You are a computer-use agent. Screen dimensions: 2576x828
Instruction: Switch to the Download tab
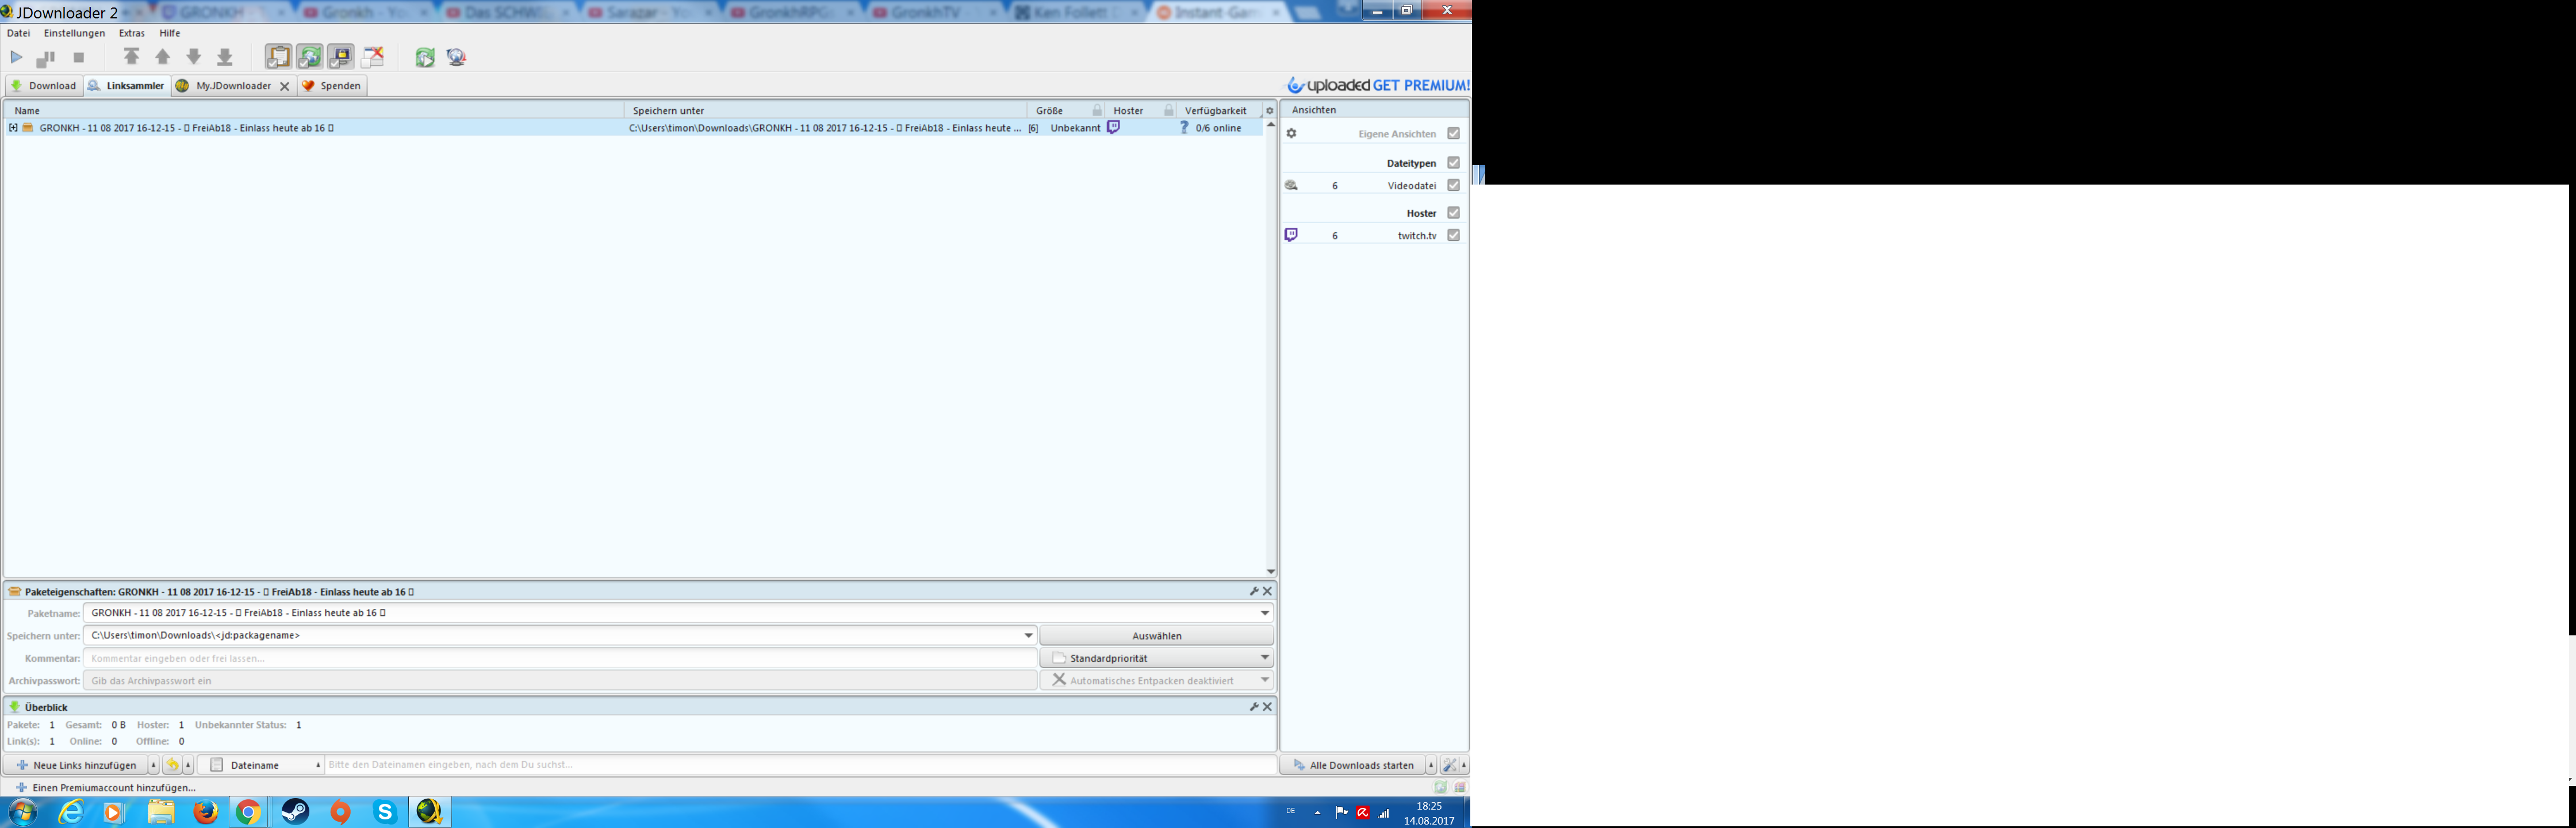pyautogui.click(x=44, y=86)
